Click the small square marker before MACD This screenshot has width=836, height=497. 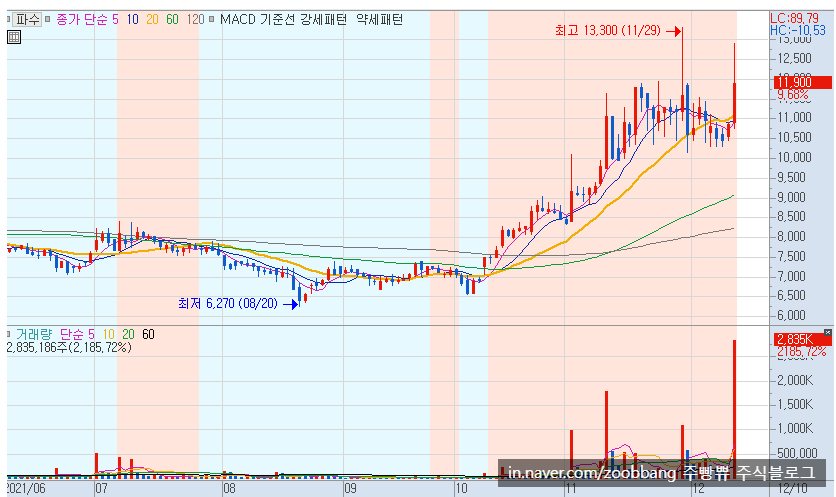click(x=212, y=19)
